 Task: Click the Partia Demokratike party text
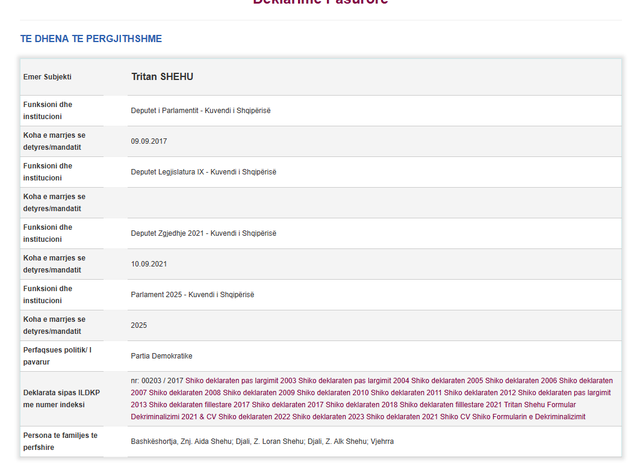pos(161,356)
